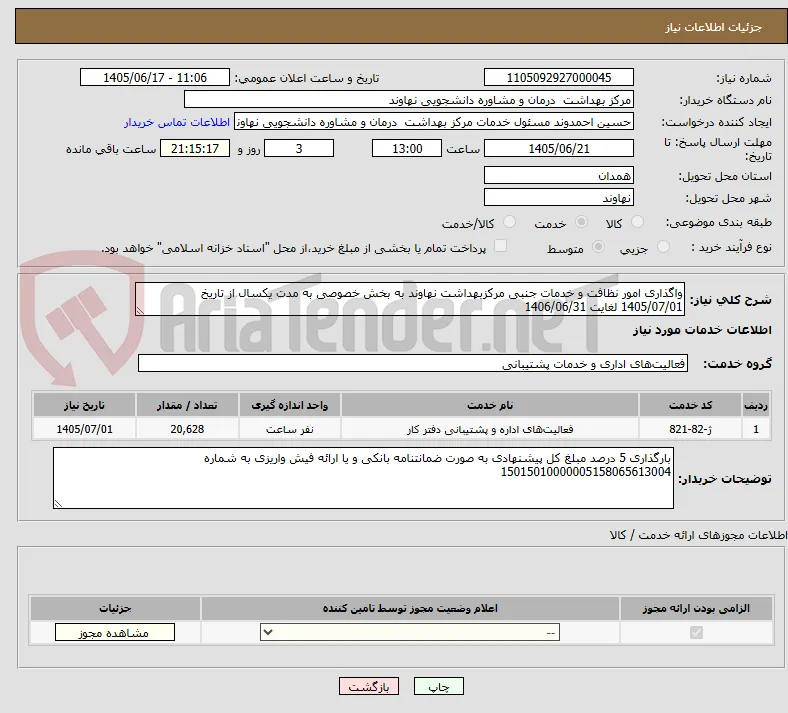The height and width of the screenshot is (713, 788).
Task: Click the remaining time field 21:15:17
Action: pos(195,149)
